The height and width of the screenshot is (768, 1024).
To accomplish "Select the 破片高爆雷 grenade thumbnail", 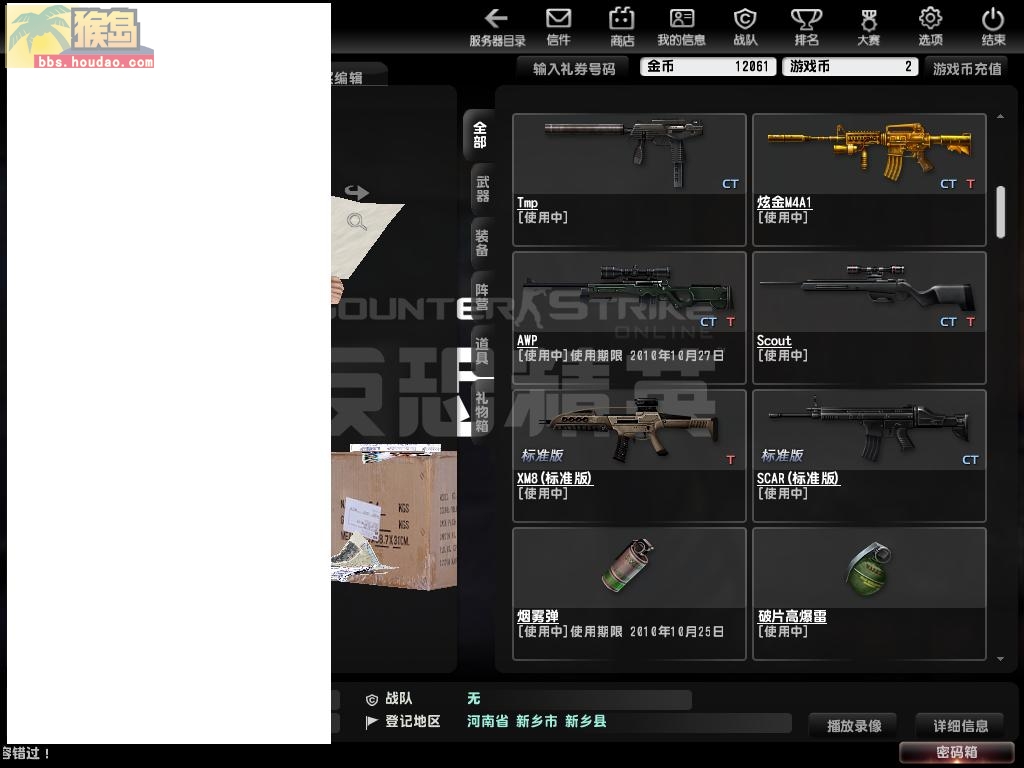I will [869, 568].
